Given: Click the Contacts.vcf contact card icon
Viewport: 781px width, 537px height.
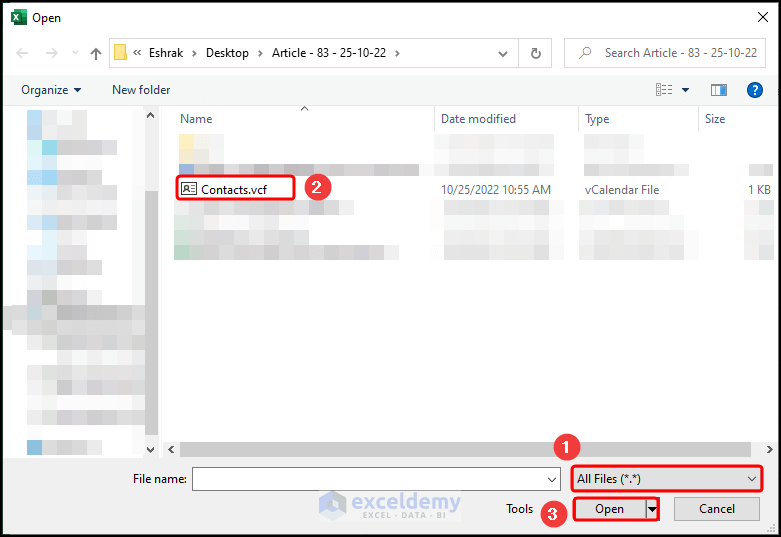Looking at the screenshot, I should 188,189.
